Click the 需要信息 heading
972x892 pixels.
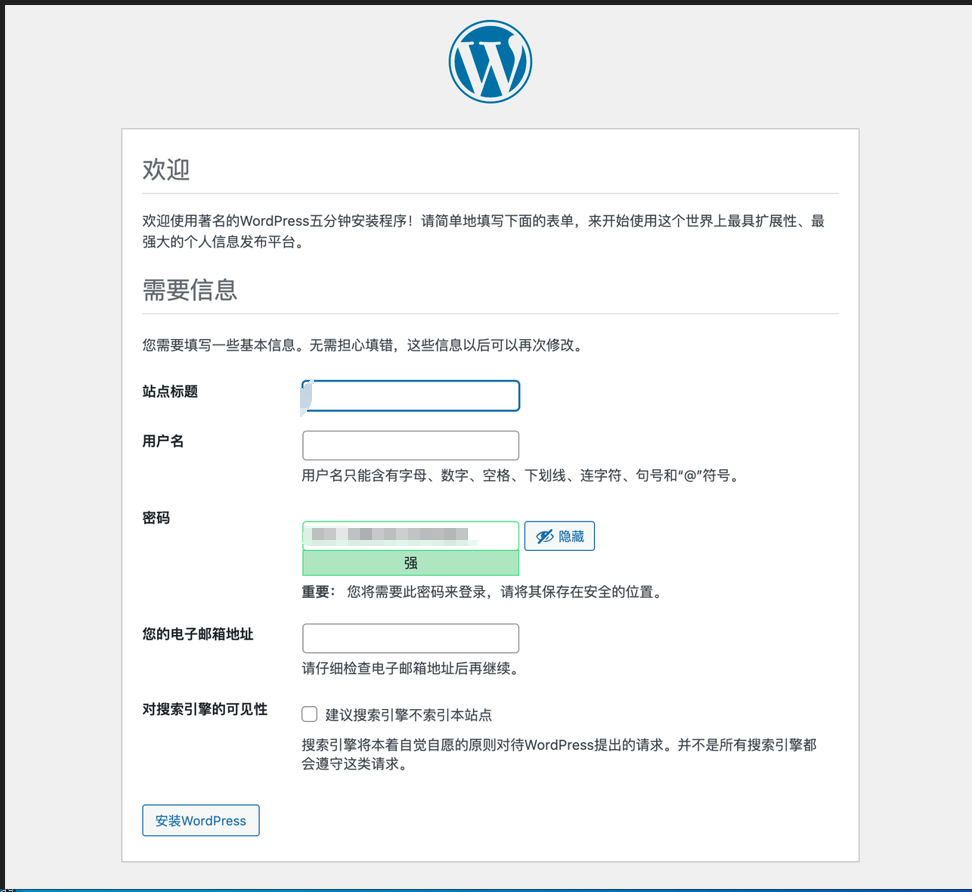[x=190, y=290]
